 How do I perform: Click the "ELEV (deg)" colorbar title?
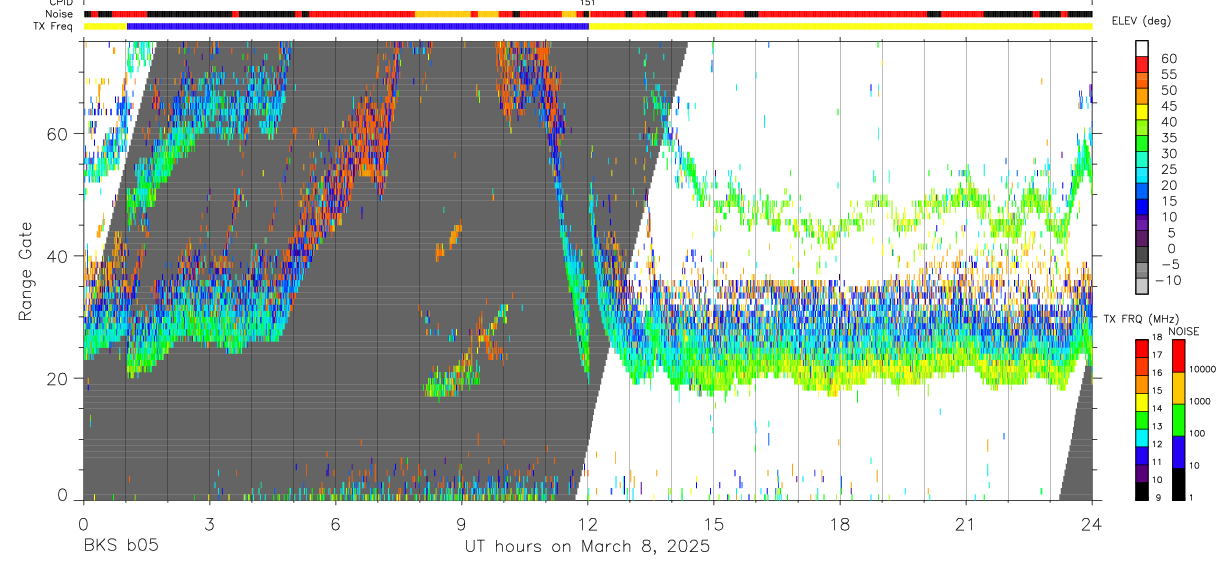click(1141, 22)
